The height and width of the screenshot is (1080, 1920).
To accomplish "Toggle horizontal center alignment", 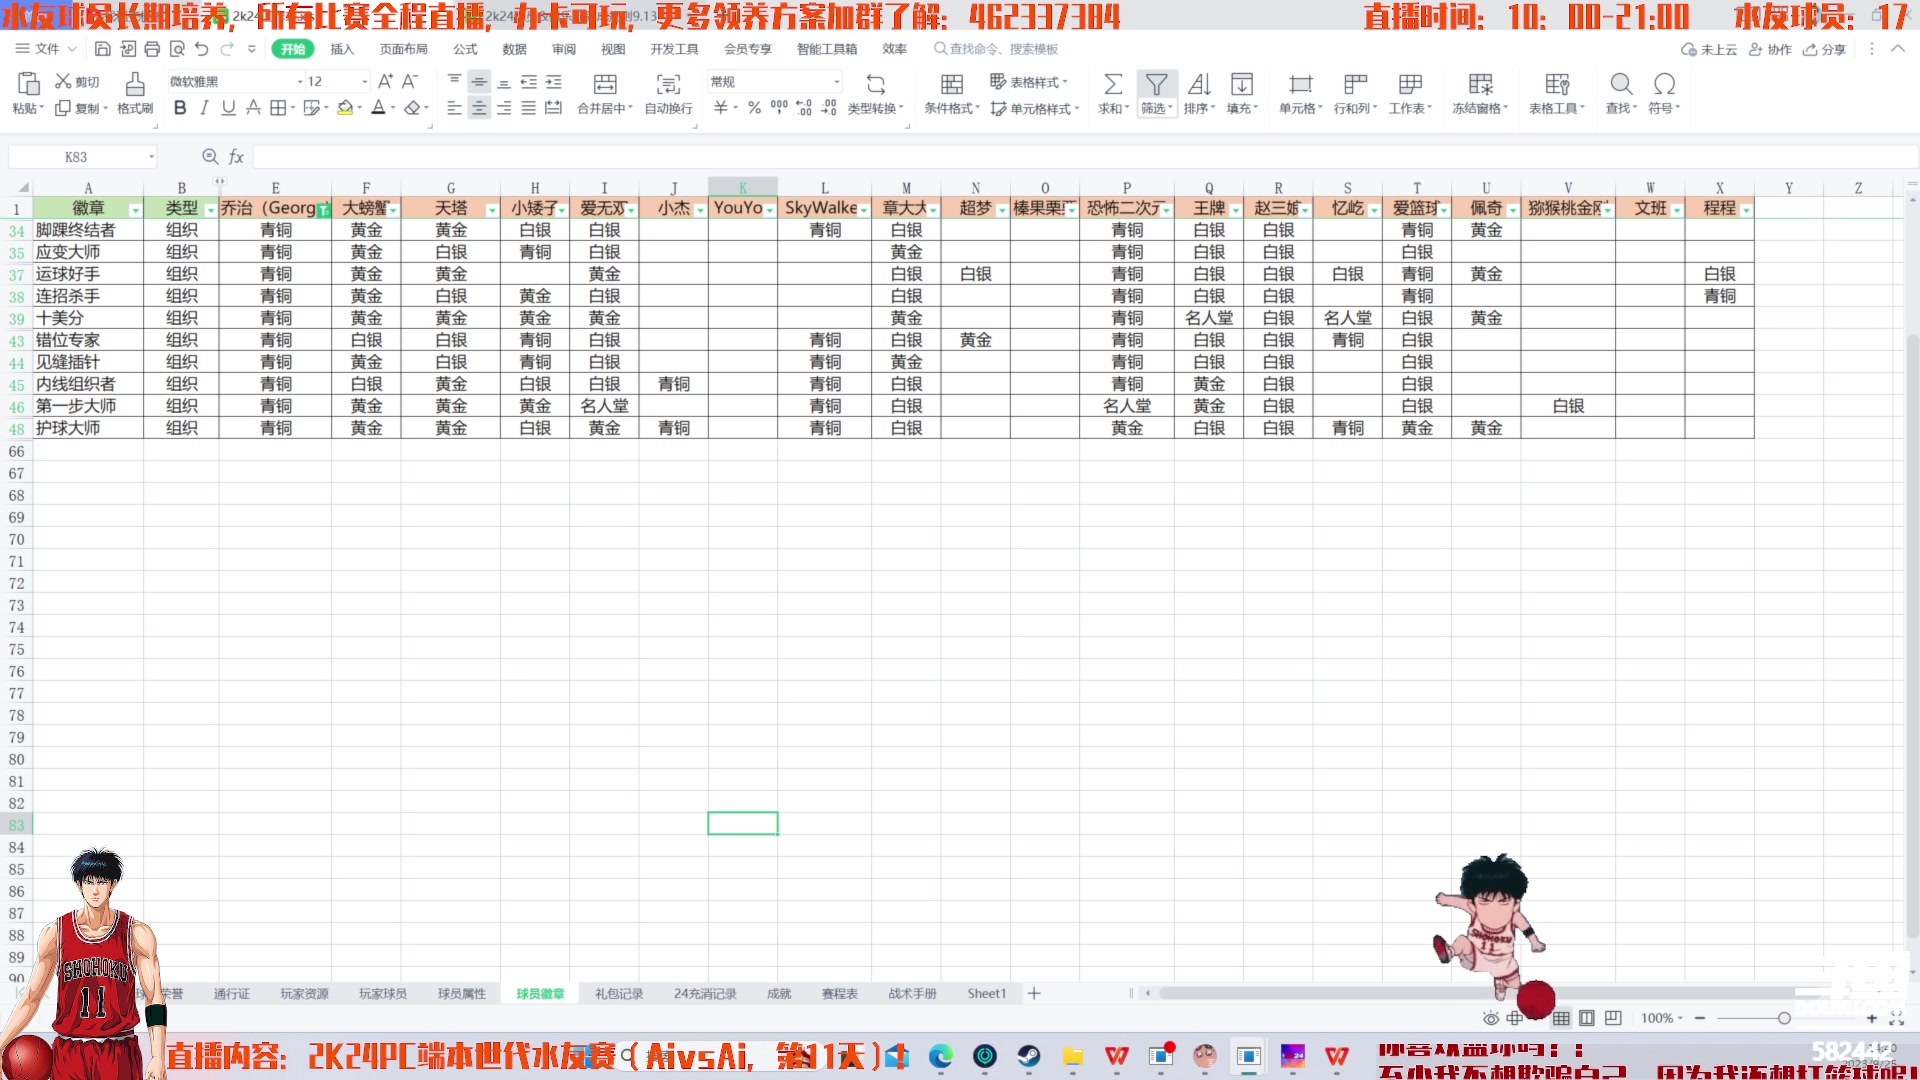I will coord(479,108).
